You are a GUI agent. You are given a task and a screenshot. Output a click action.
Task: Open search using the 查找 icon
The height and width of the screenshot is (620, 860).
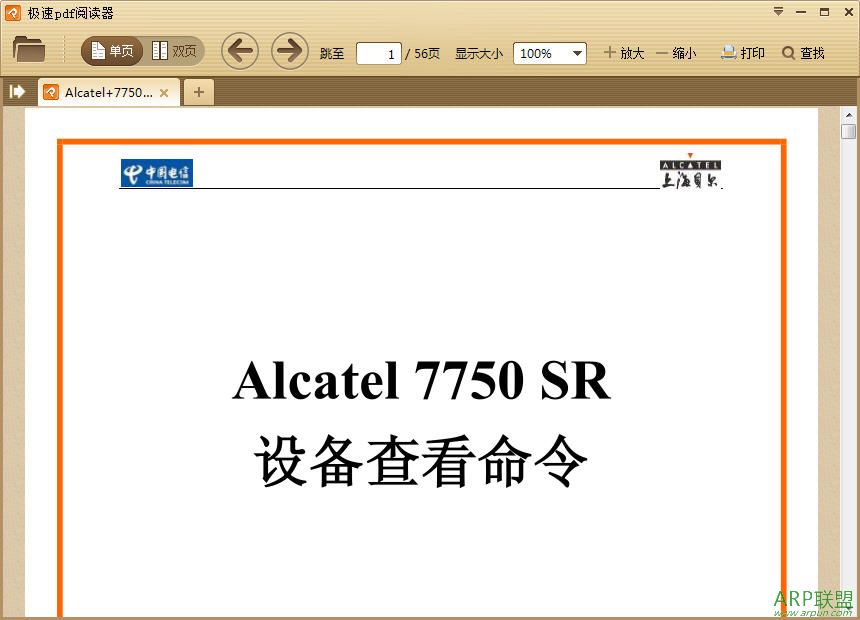(804, 52)
